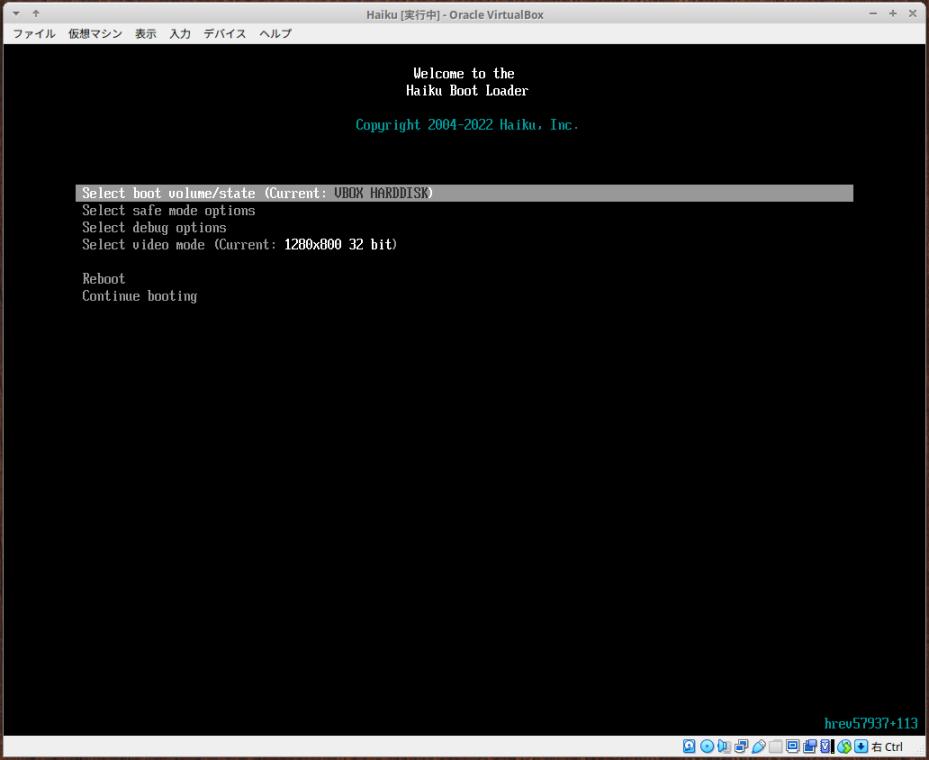The height and width of the screenshot is (760, 929).
Task: Open the 仮想マシン menu
Action: tap(95, 34)
